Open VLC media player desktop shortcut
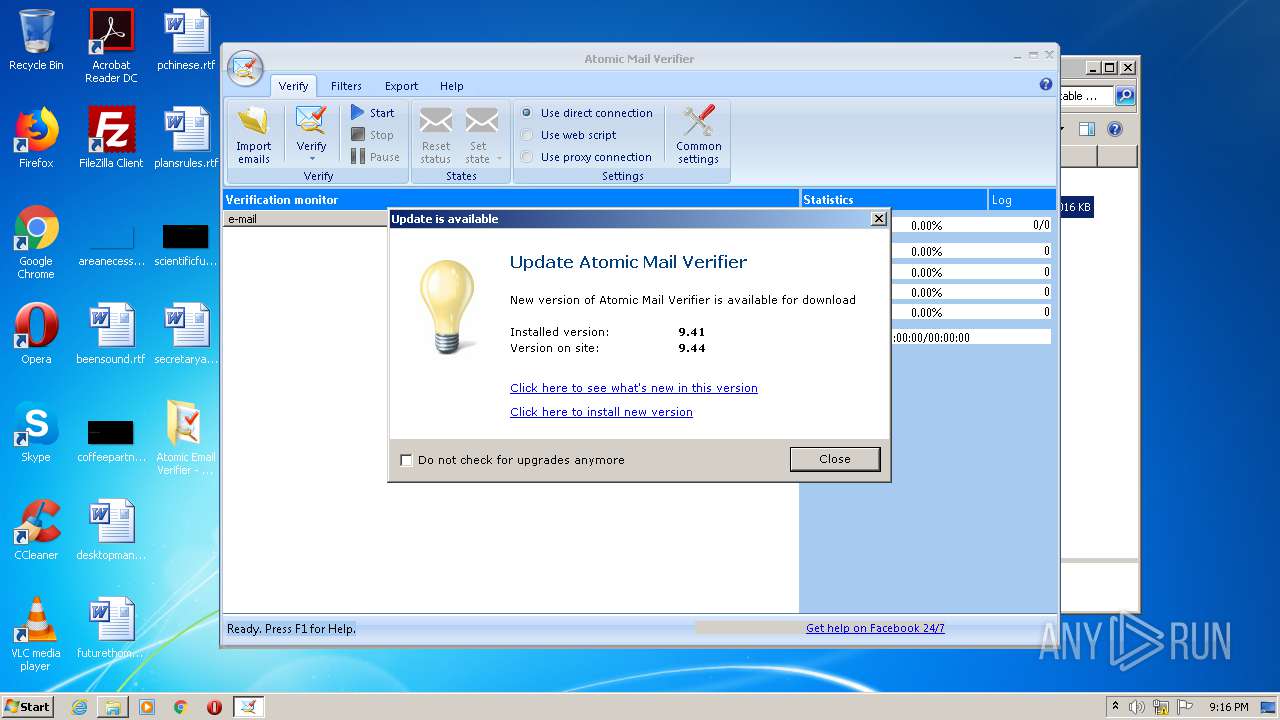The height and width of the screenshot is (720, 1280). (x=36, y=634)
